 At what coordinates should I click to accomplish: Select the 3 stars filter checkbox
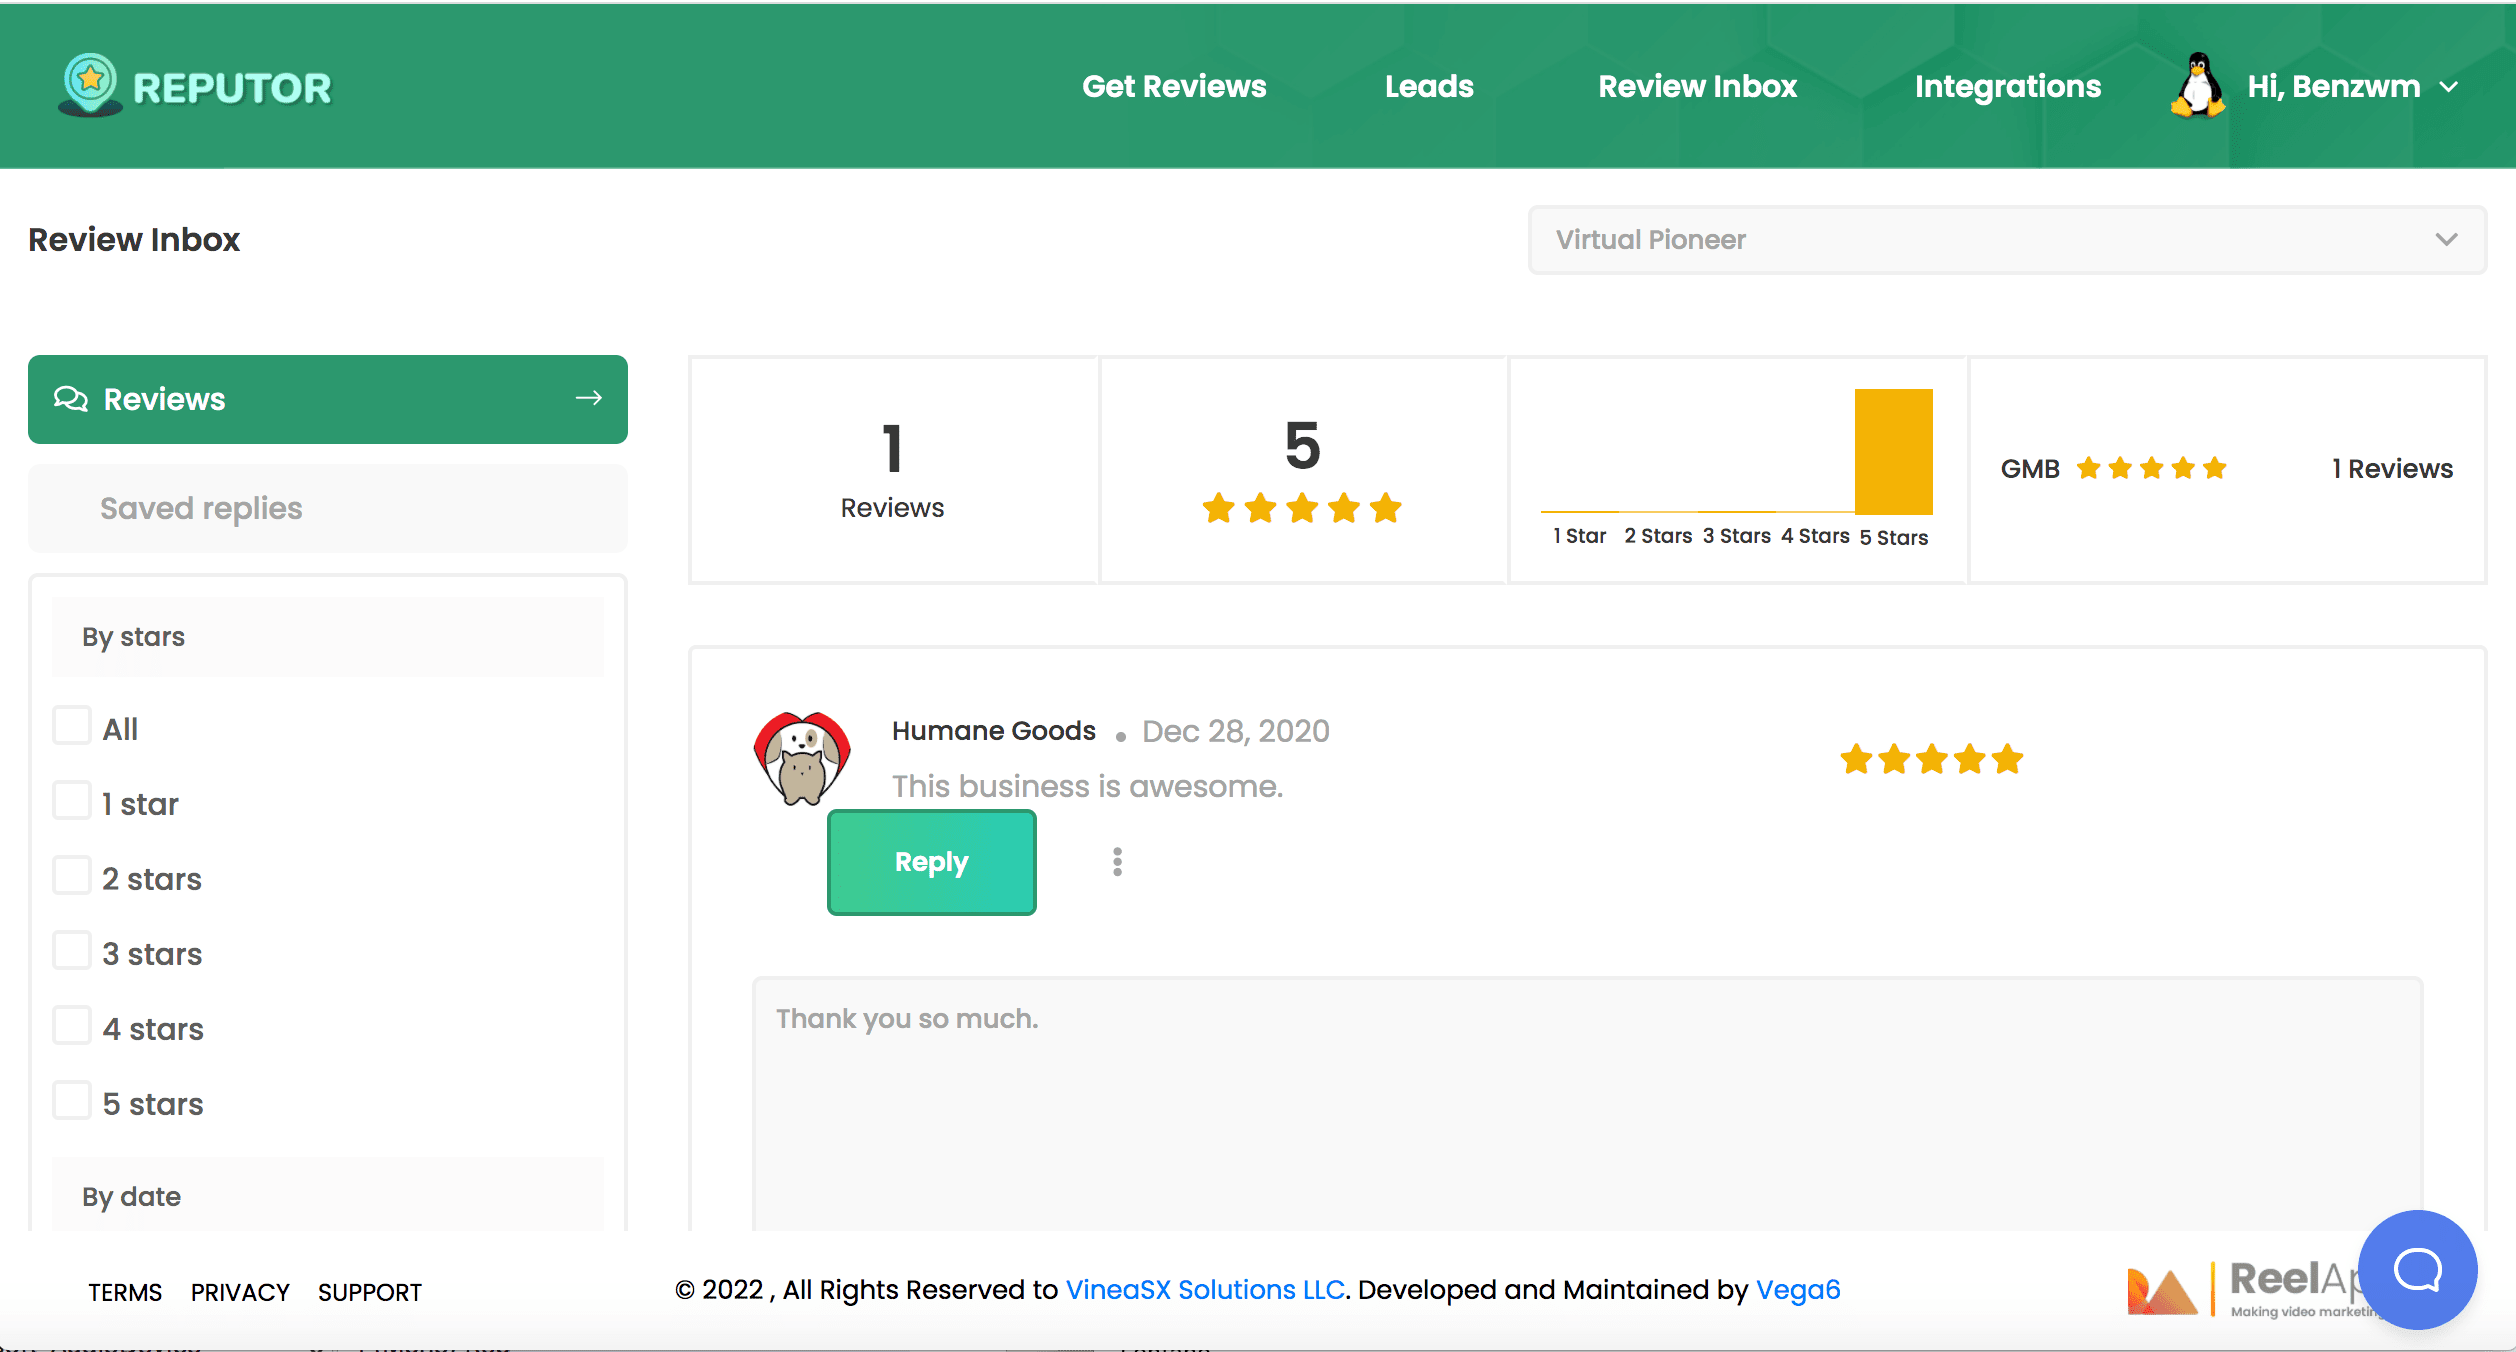[x=72, y=952]
